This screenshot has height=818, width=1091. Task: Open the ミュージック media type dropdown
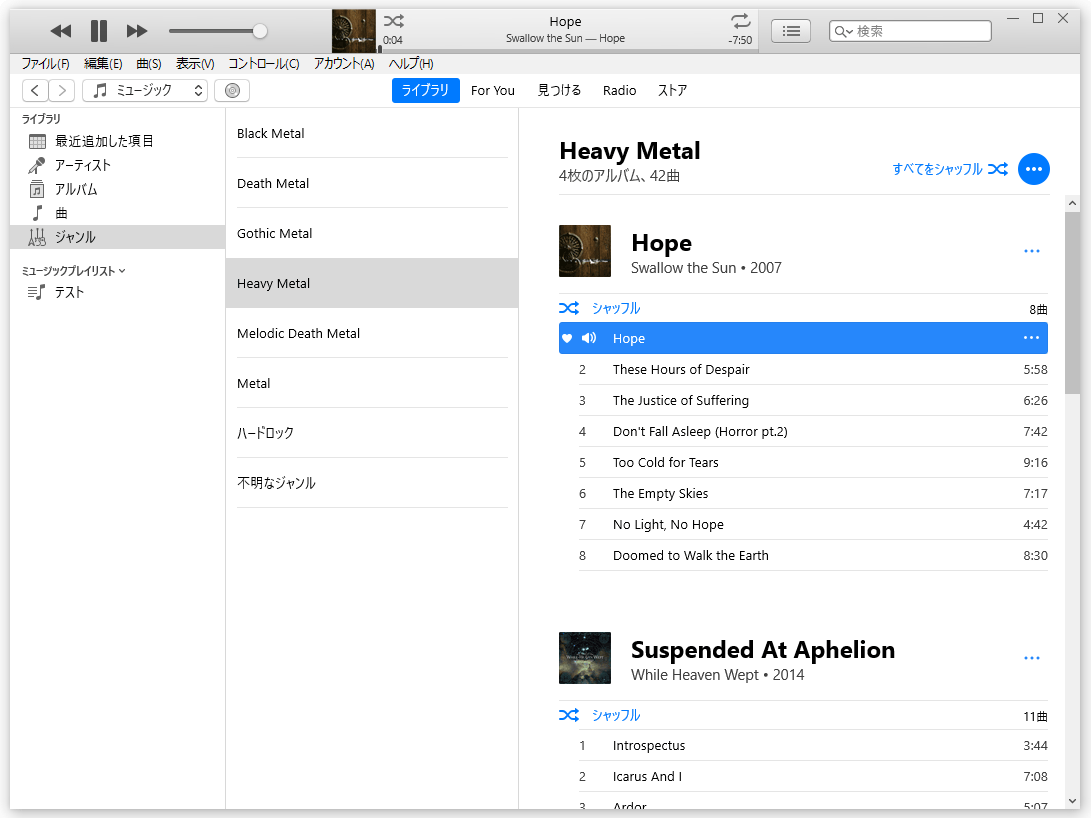[x=145, y=90]
